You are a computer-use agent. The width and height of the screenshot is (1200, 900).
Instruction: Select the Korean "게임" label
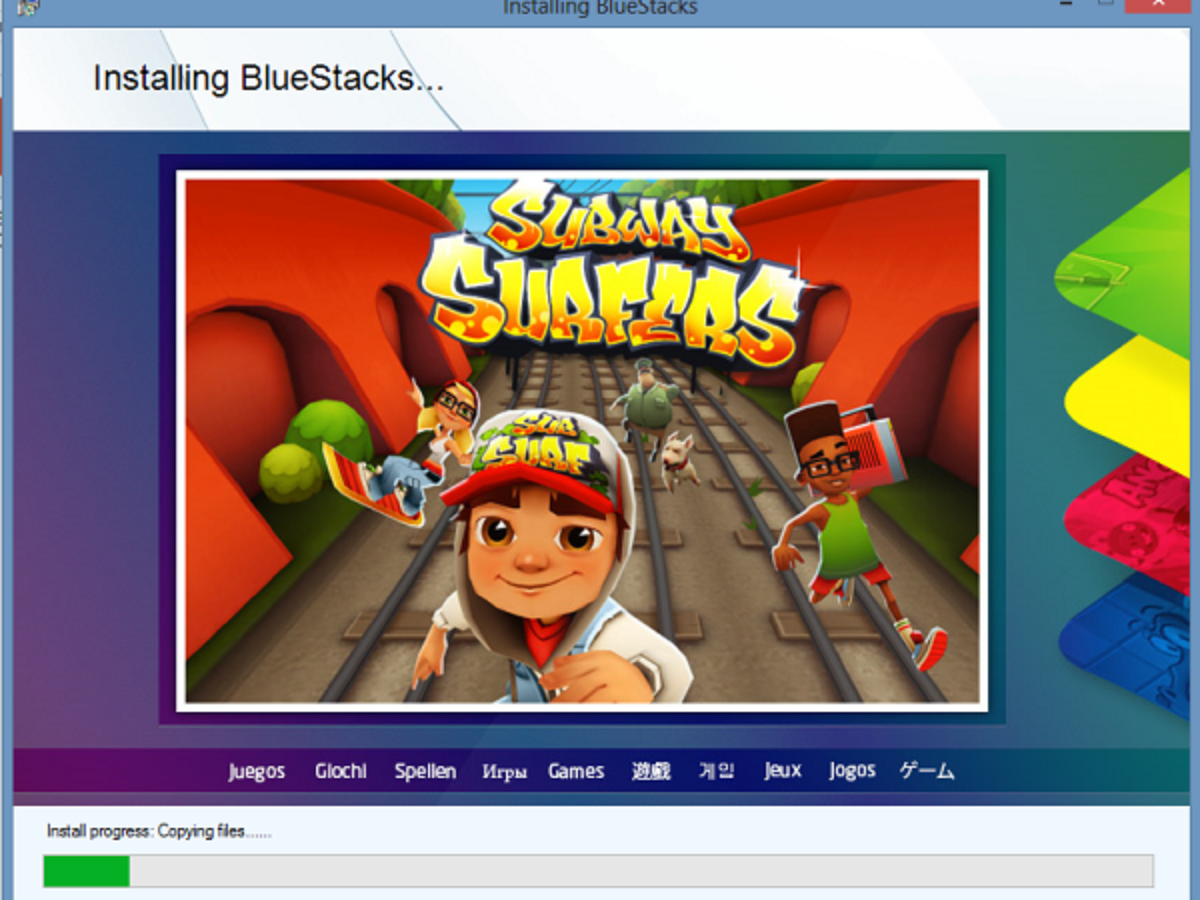point(716,771)
